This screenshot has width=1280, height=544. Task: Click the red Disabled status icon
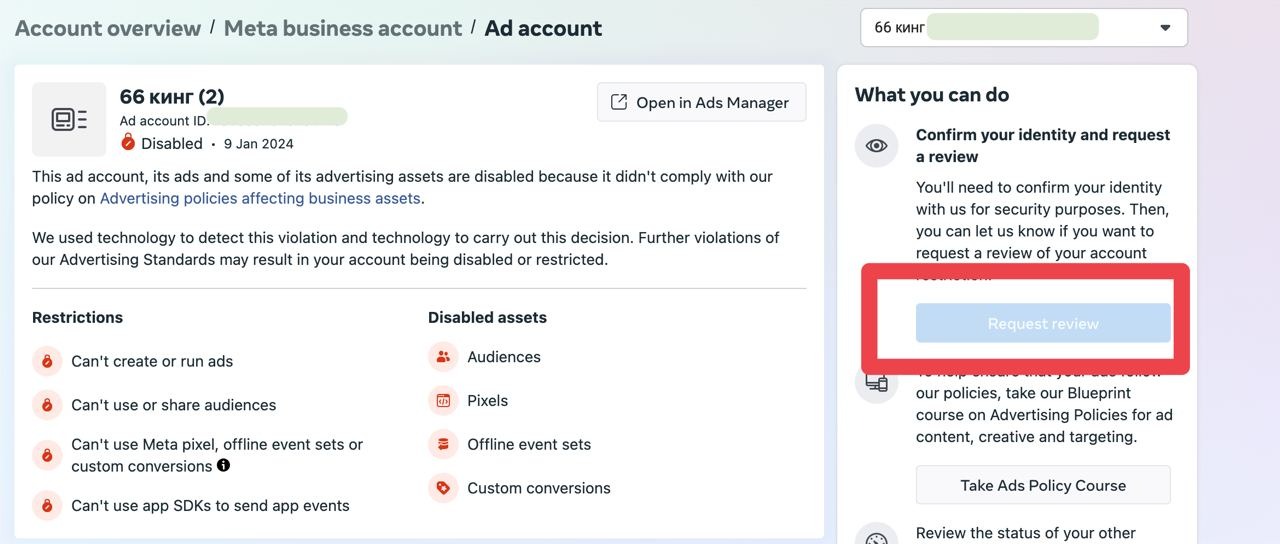(x=128, y=143)
